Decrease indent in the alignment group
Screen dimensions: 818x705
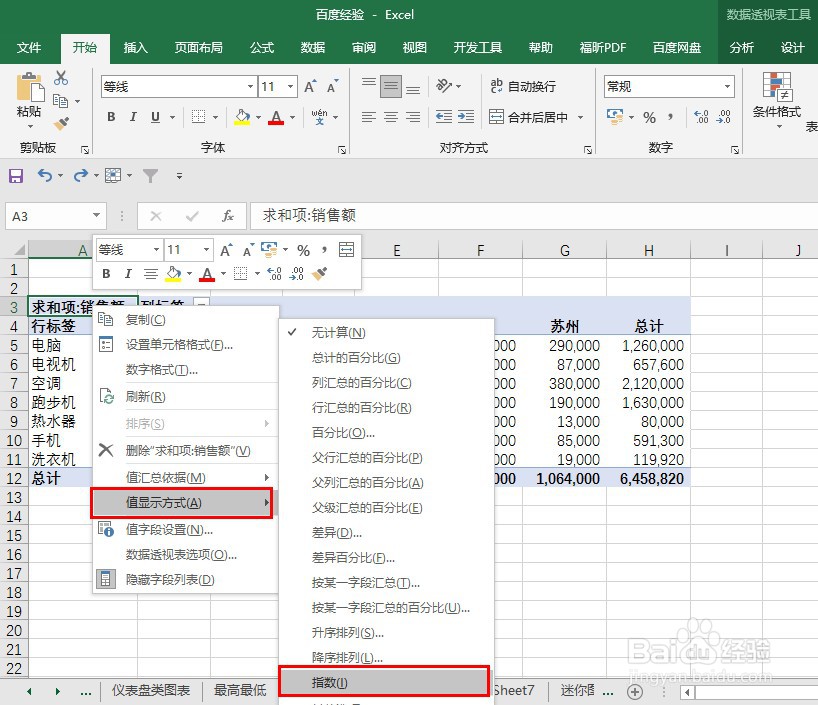tap(444, 117)
